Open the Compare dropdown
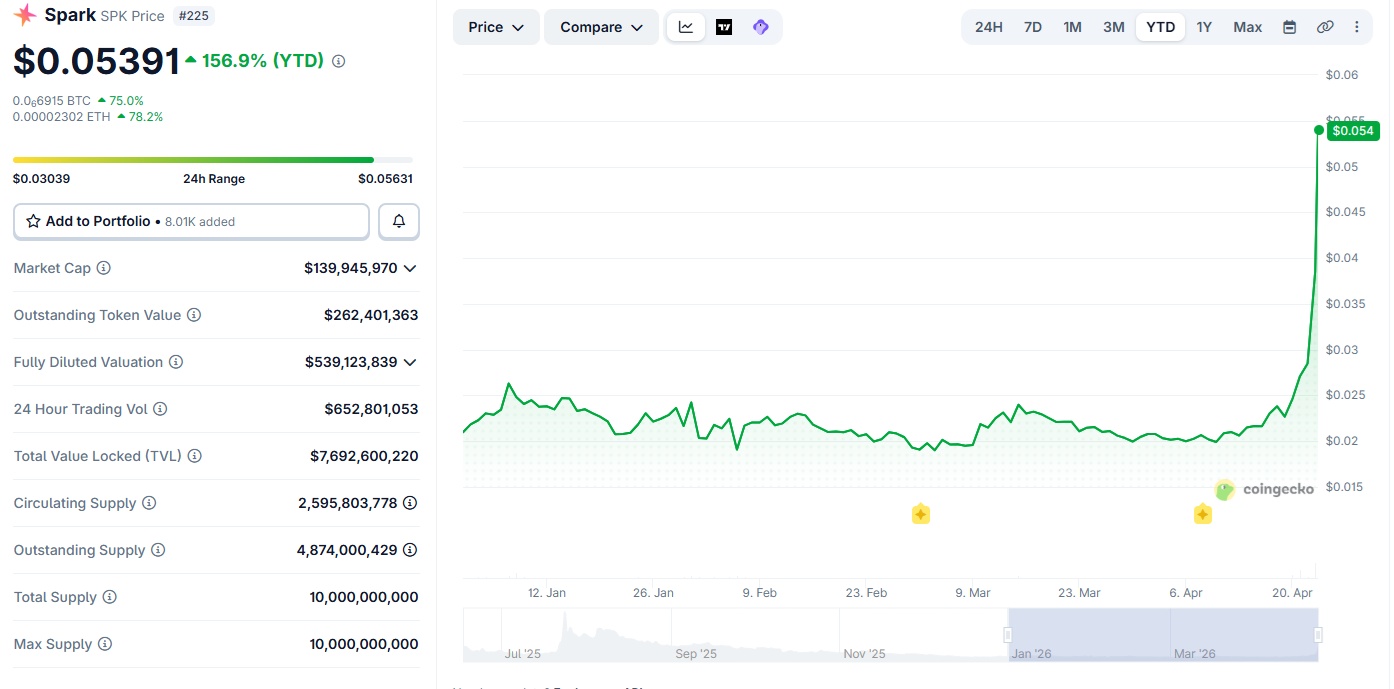The image size is (1394, 689). click(601, 27)
